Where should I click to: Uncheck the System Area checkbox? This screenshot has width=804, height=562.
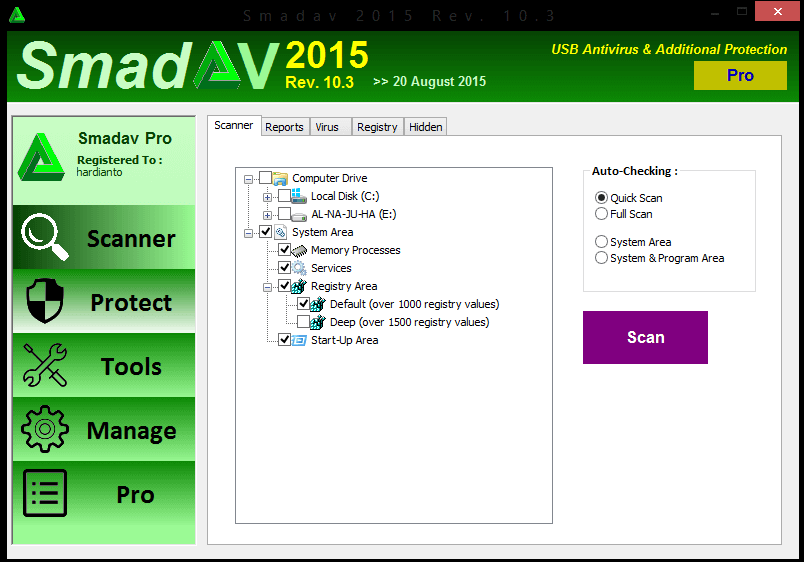click(x=266, y=232)
